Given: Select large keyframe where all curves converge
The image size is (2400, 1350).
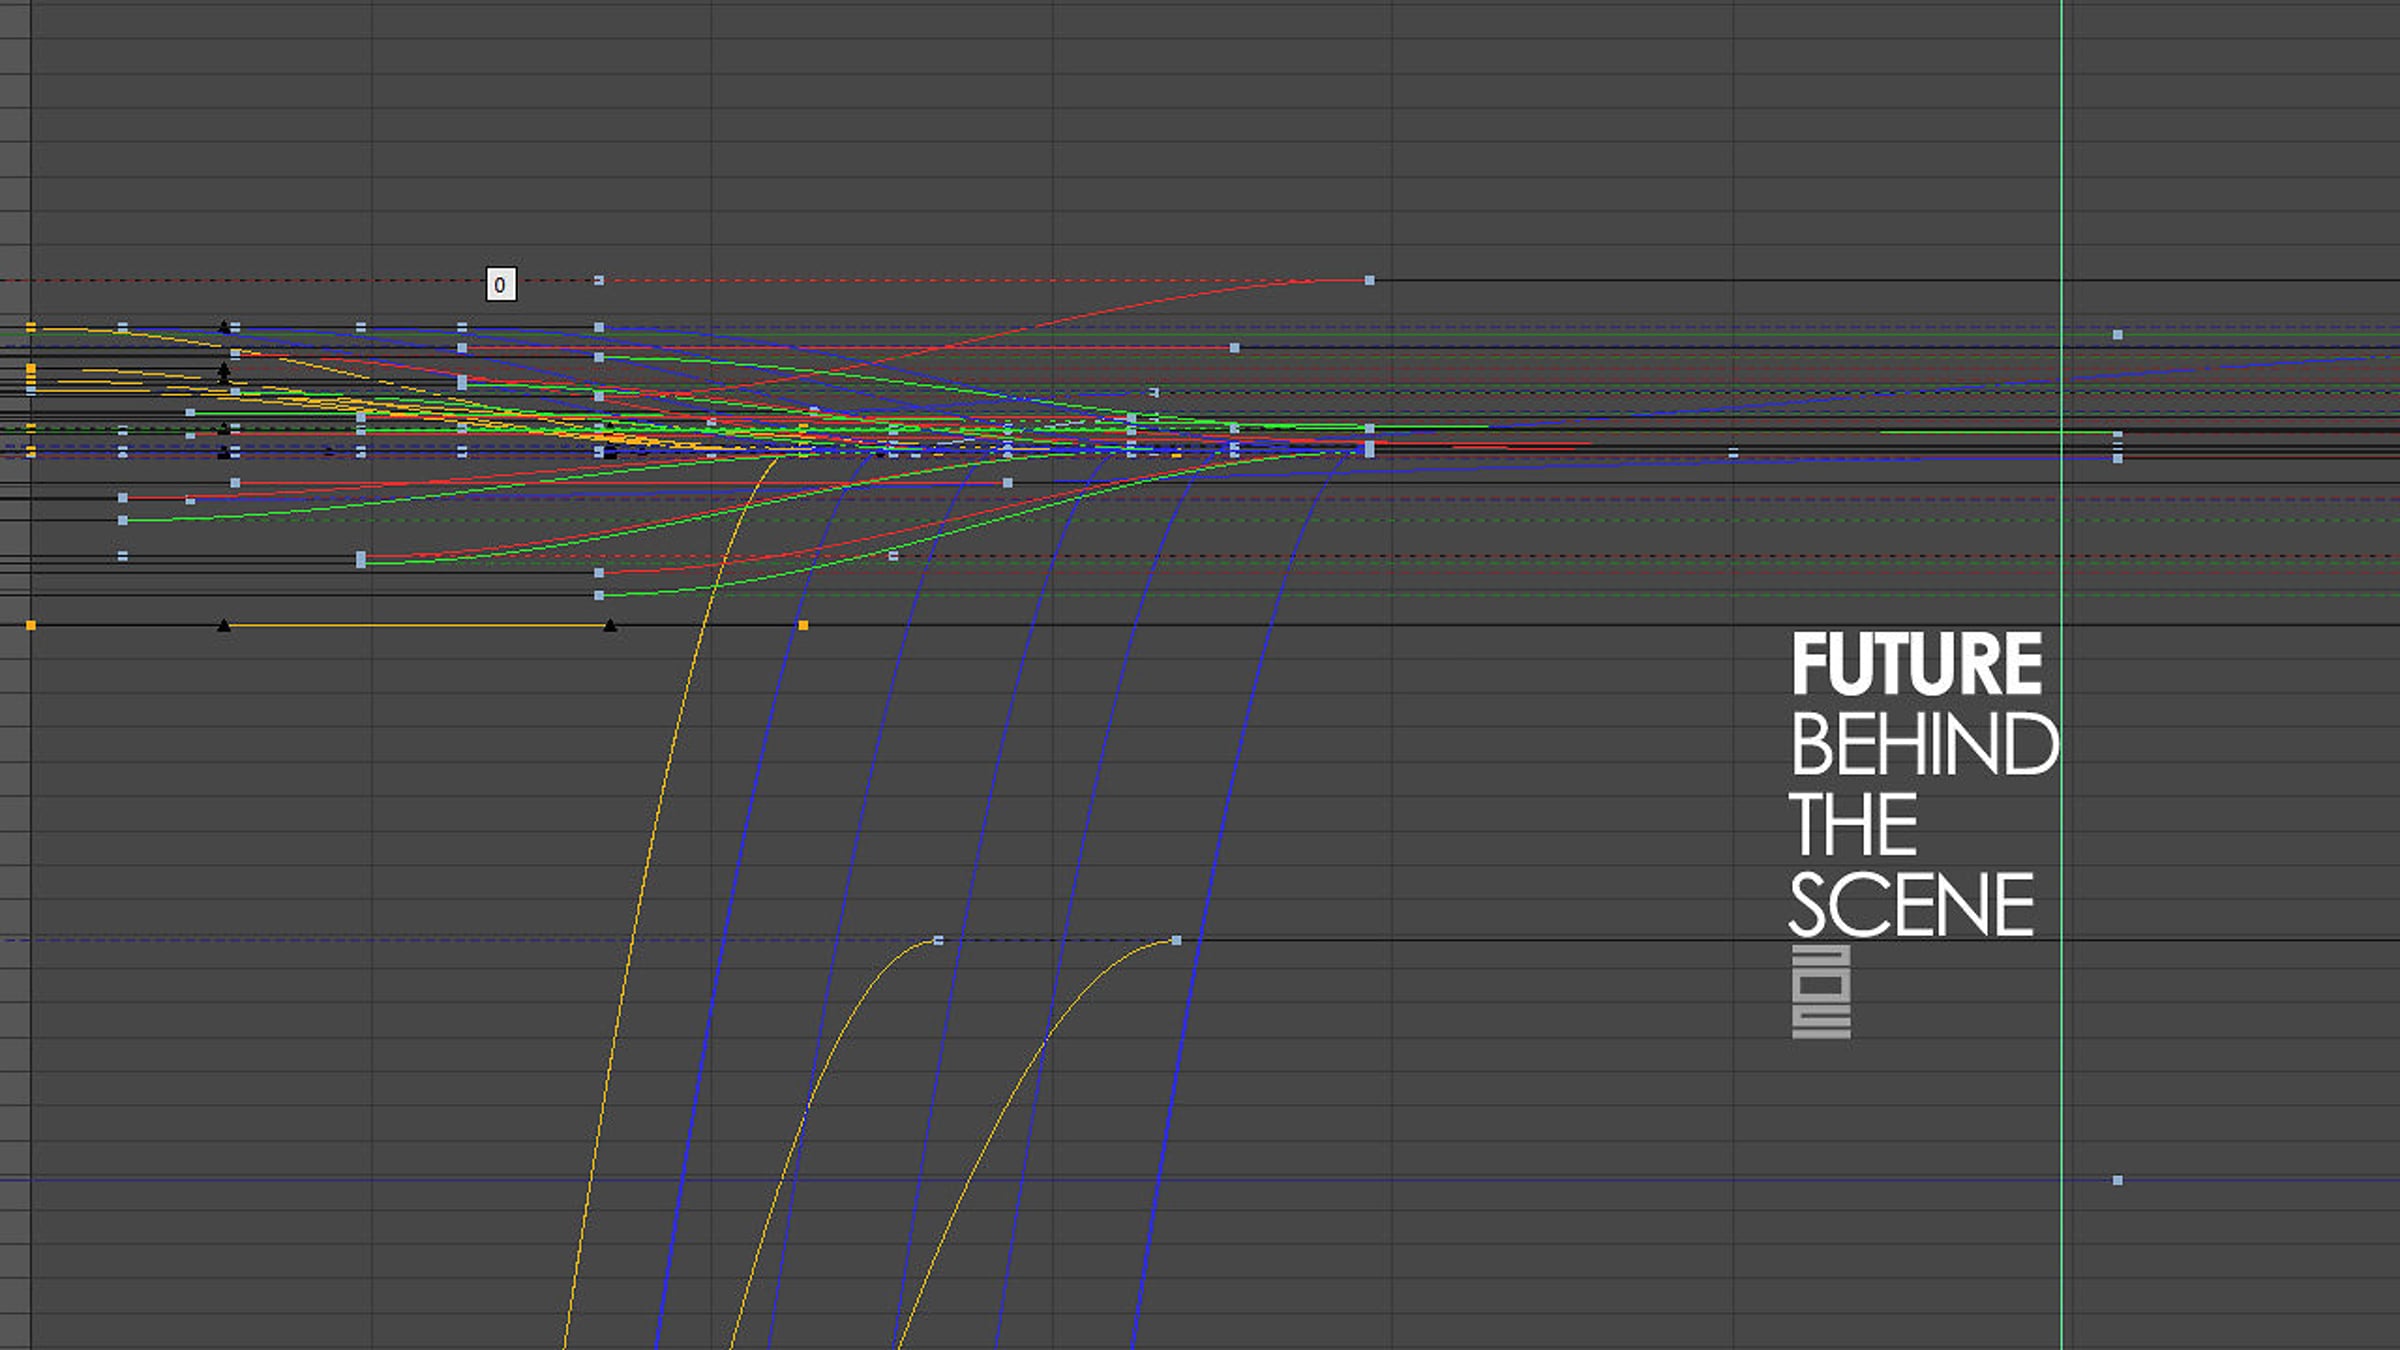Looking at the screenshot, I should 1369,450.
